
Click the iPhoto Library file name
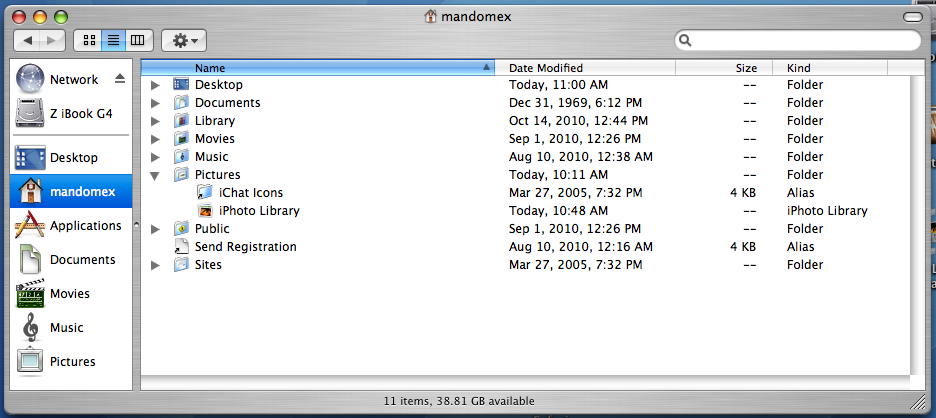click(259, 211)
